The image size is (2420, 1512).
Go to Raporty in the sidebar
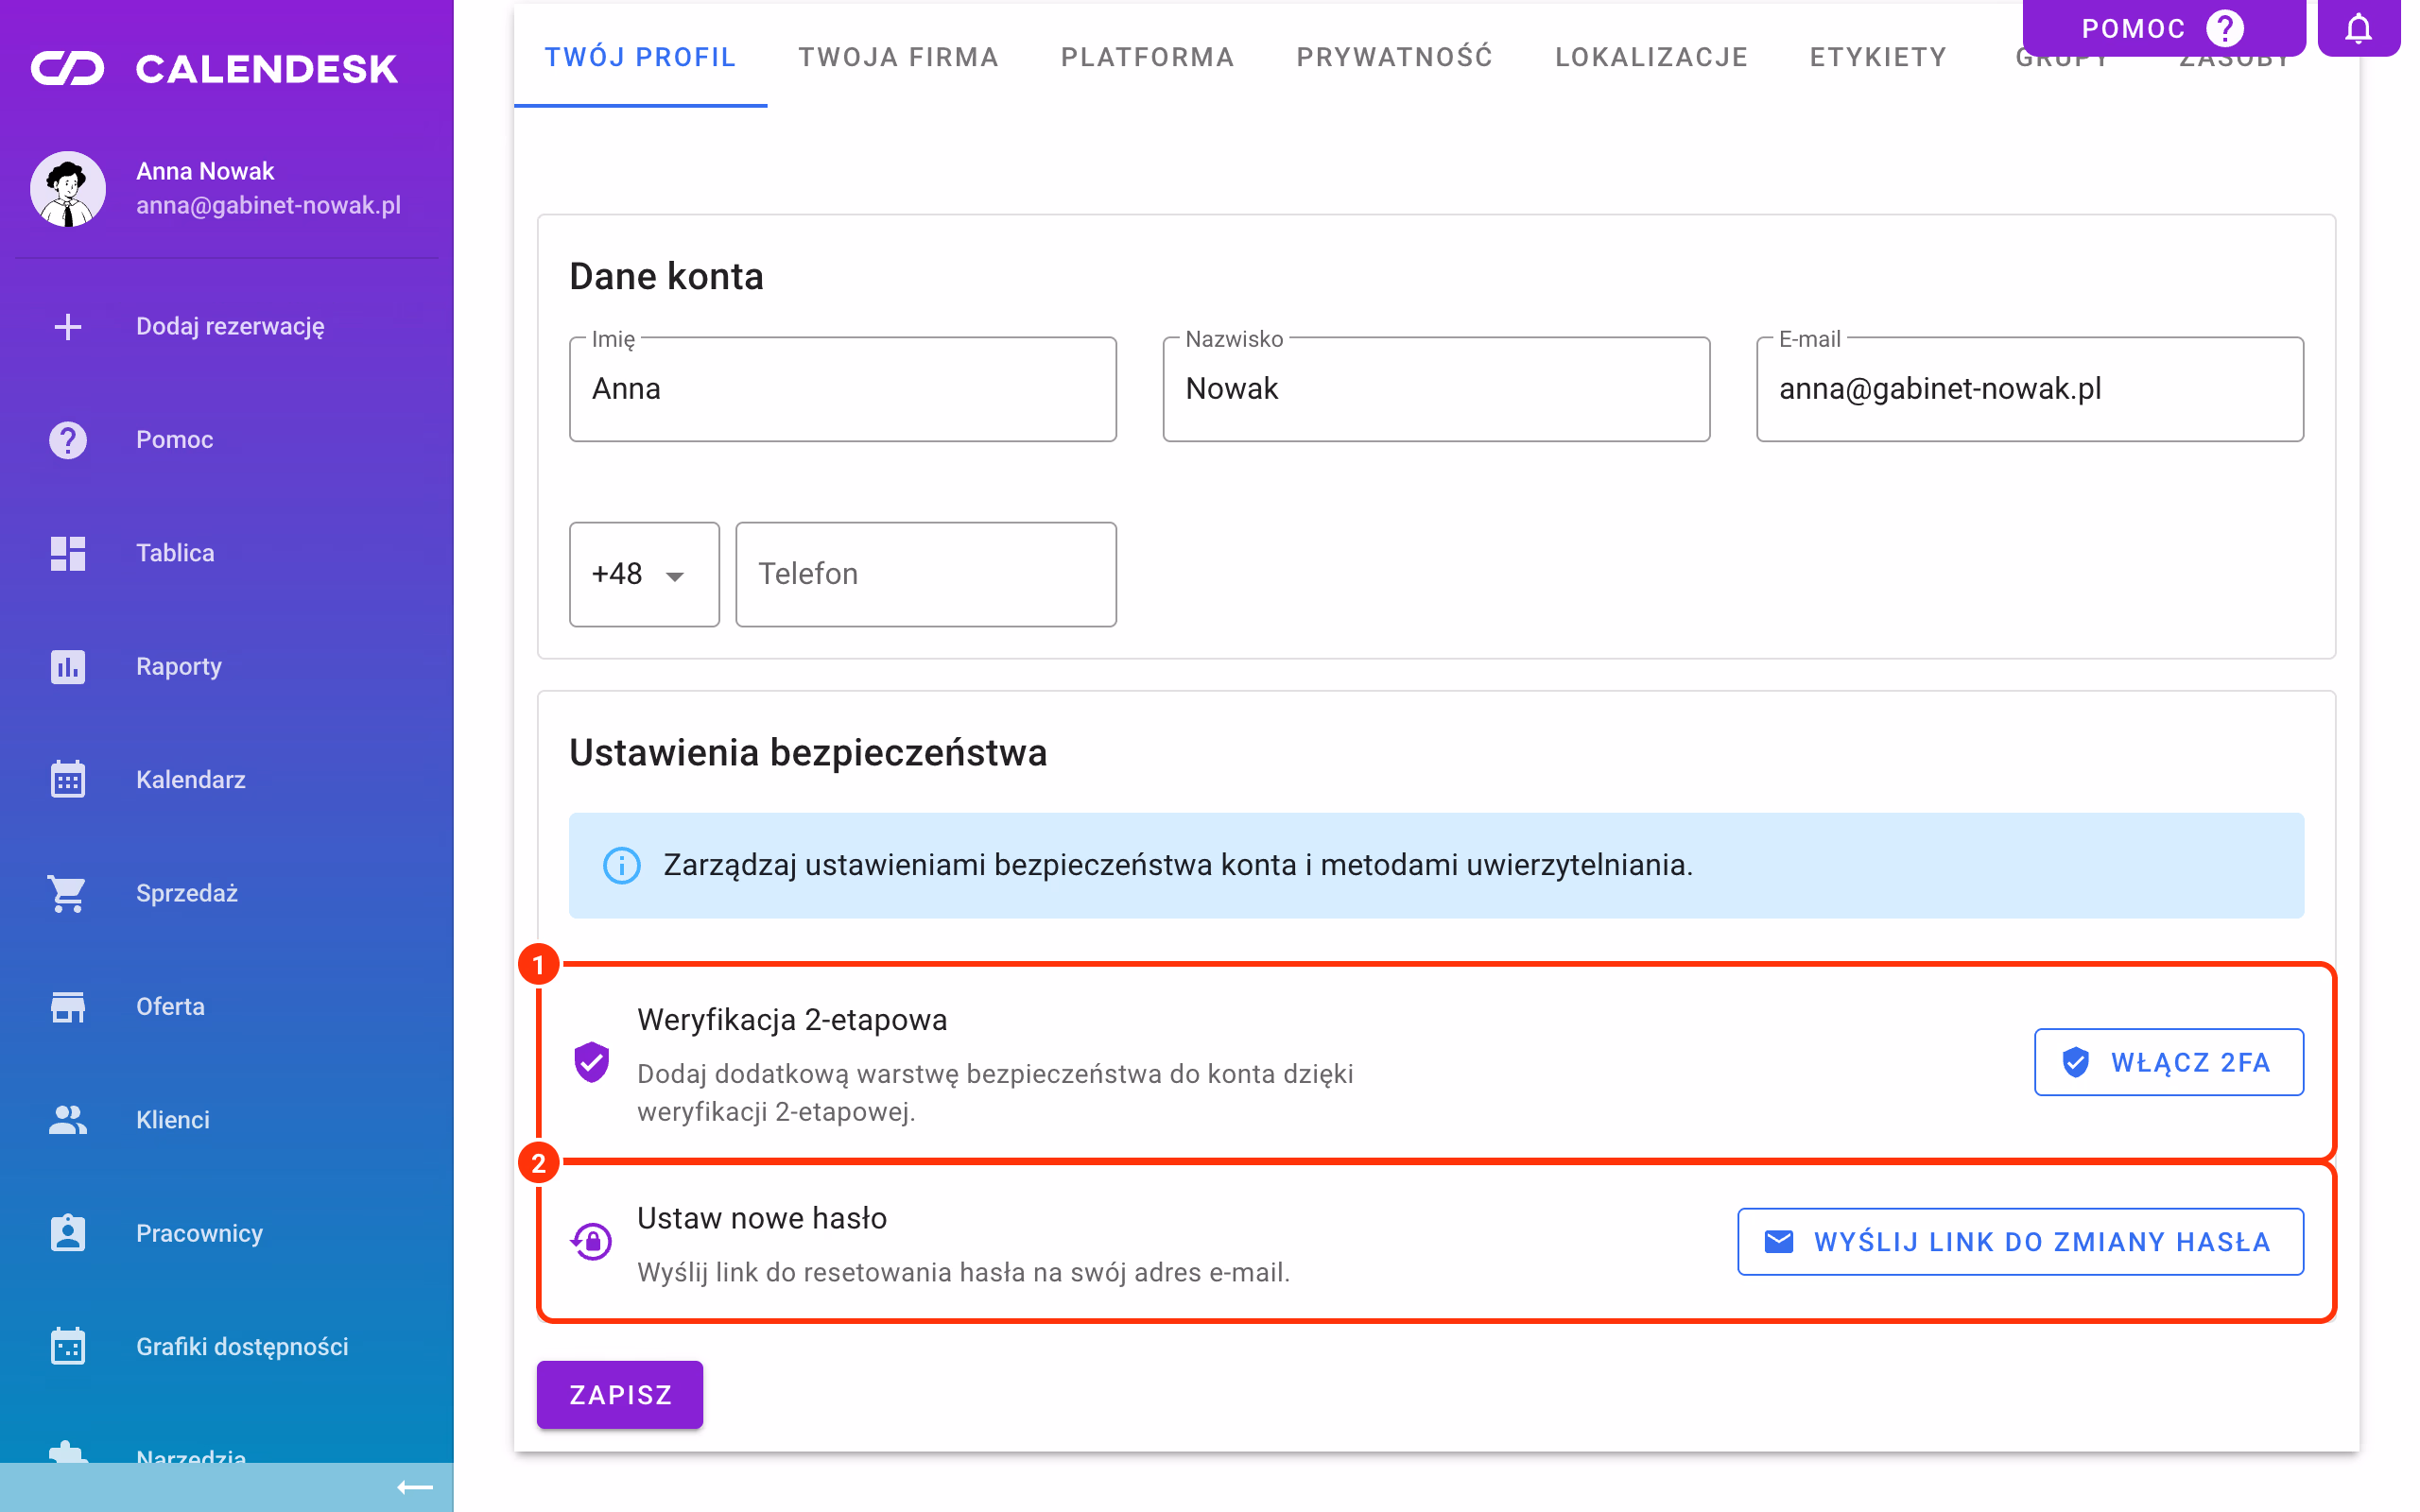(227, 666)
